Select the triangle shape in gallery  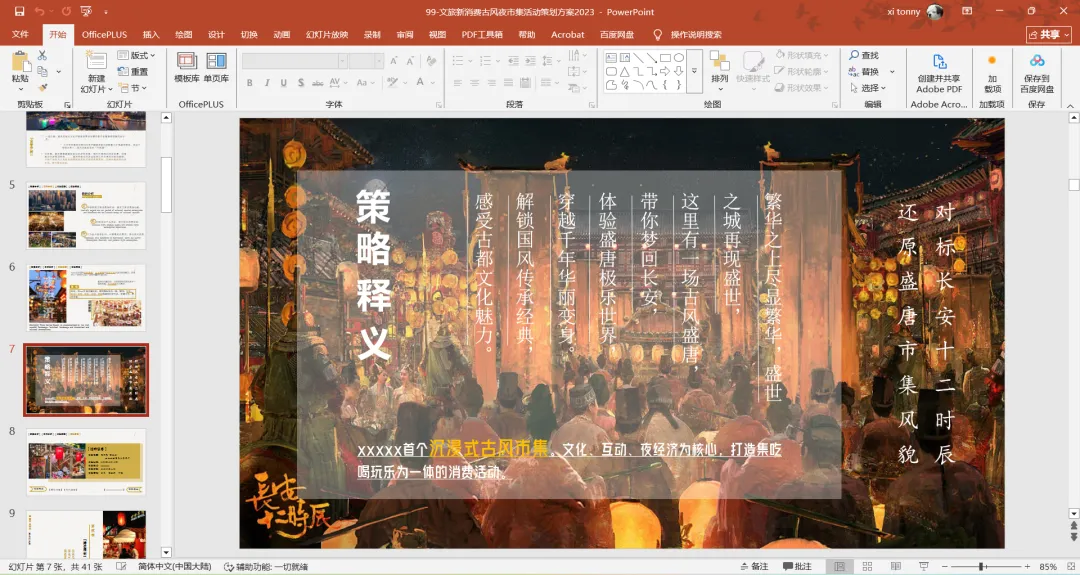625,72
